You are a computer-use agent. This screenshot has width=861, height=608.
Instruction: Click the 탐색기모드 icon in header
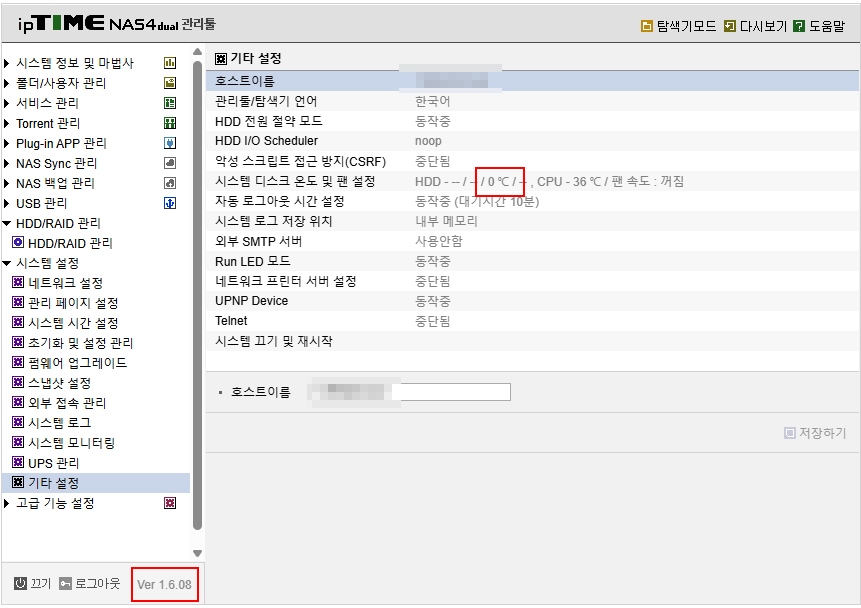tap(647, 26)
